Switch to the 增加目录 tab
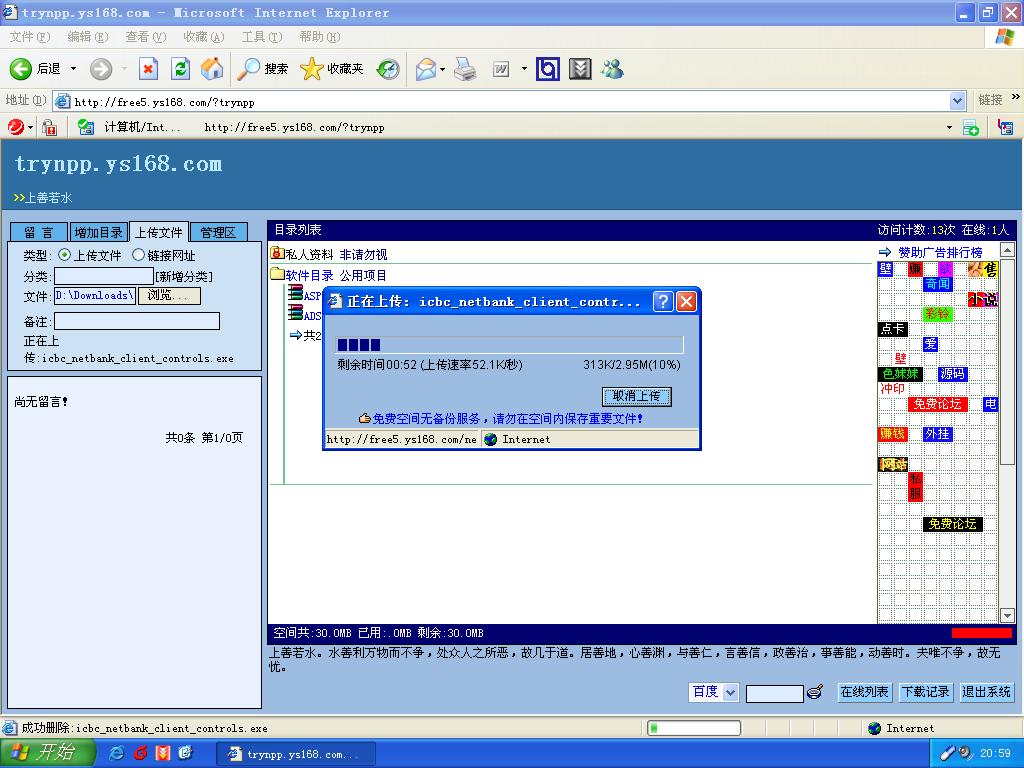This screenshot has width=1024, height=768. click(x=99, y=232)
